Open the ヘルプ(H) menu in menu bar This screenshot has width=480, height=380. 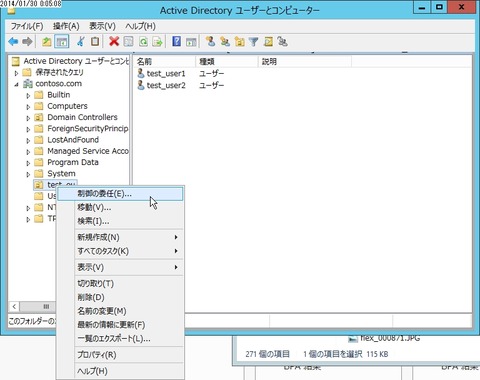[x=140, y=26]
